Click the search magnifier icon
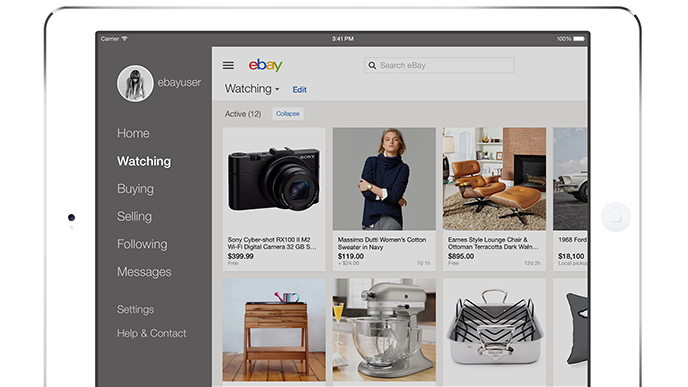Screen dimensions: 688x387 click(372, 65)
